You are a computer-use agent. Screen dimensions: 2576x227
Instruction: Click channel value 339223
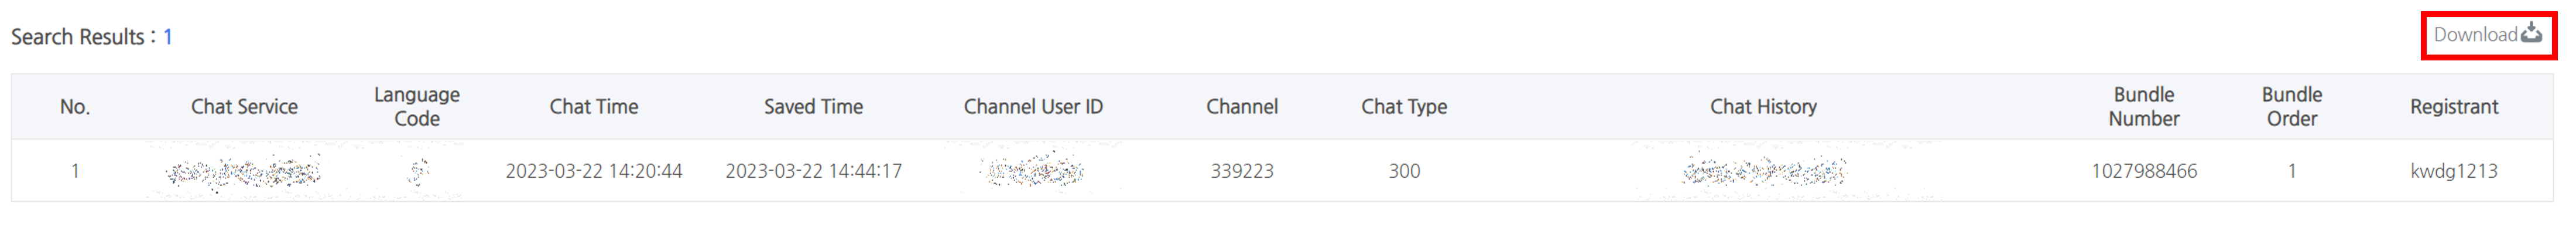(x=1242, y=171)
